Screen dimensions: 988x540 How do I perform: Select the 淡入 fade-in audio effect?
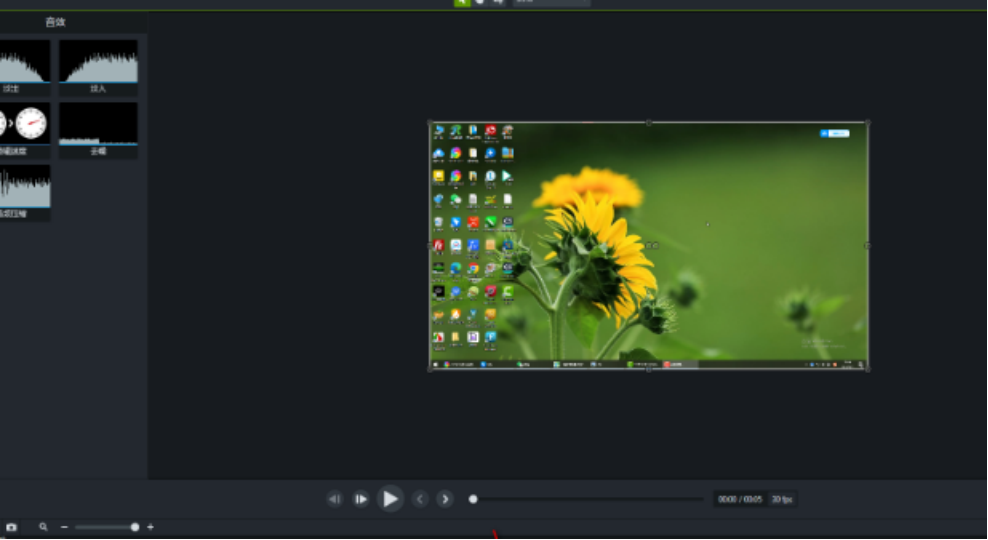(98, 67)
